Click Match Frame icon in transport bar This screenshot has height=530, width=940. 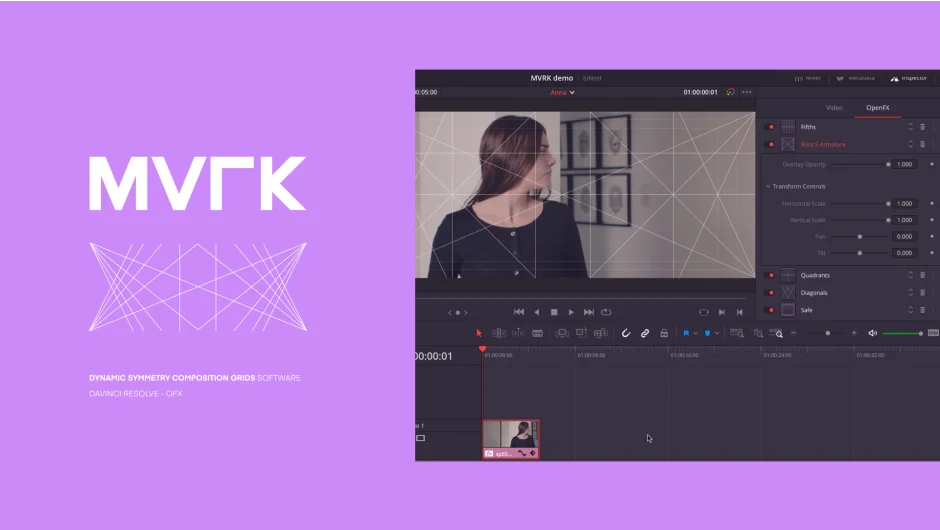tap(704, 312)
